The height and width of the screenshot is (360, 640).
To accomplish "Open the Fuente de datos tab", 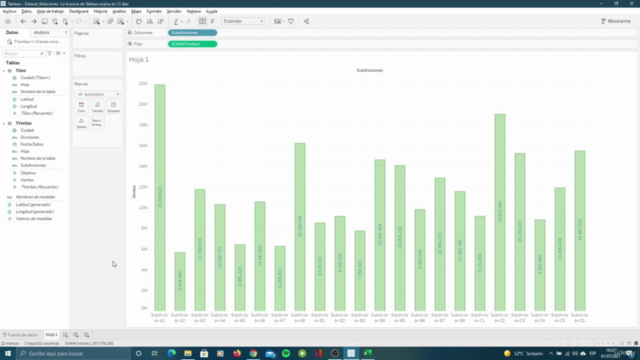I will tap(20, 335).
